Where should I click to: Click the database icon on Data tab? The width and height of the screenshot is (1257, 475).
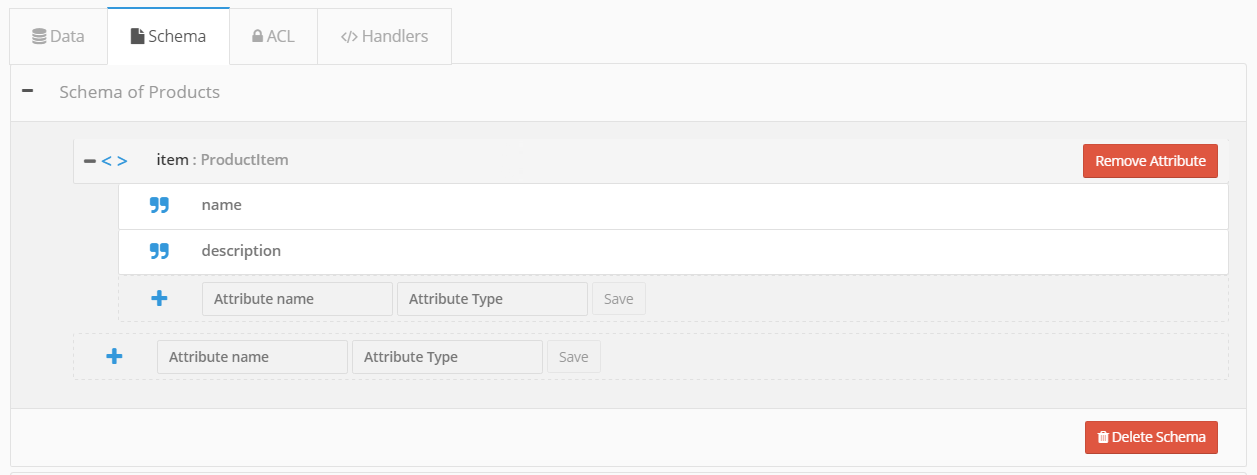(x=39, y=37)
